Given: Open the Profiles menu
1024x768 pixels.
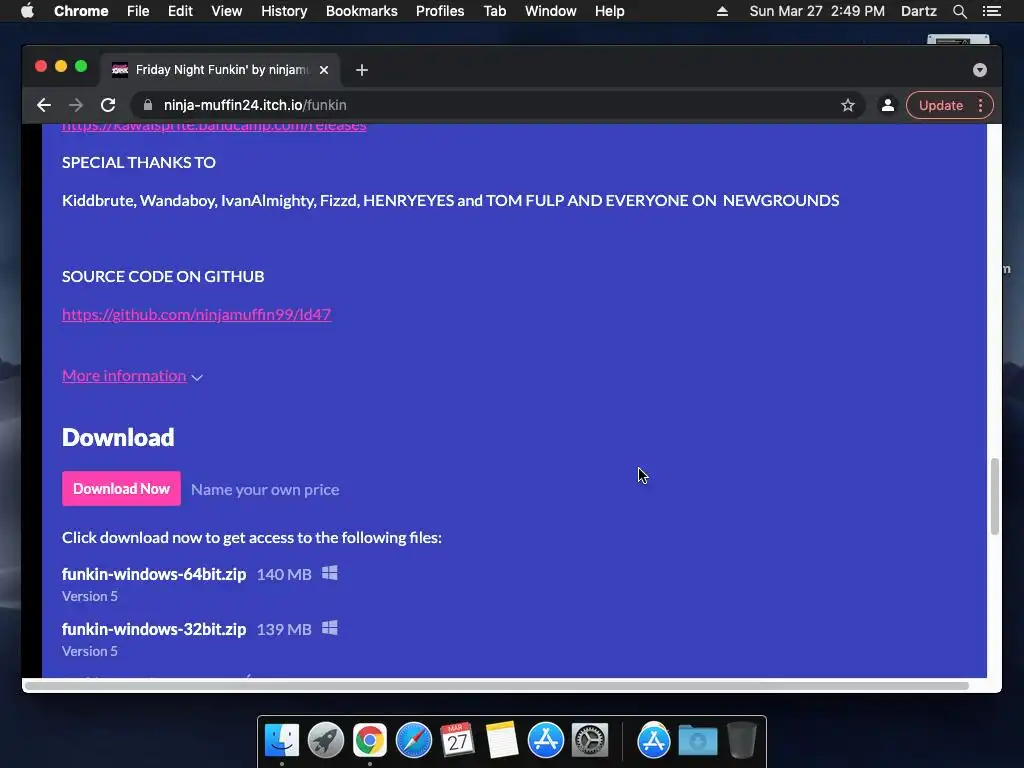Looking at the screenshot, I should pos(440,11).
